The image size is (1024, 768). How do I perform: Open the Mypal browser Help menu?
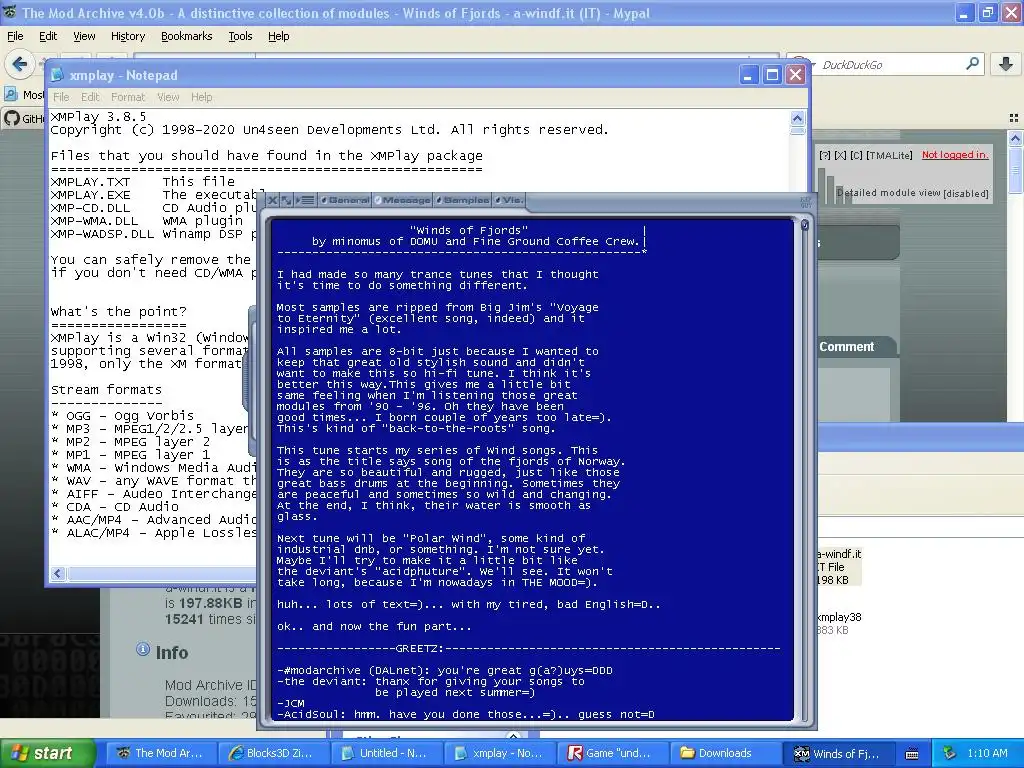[278, 36]
